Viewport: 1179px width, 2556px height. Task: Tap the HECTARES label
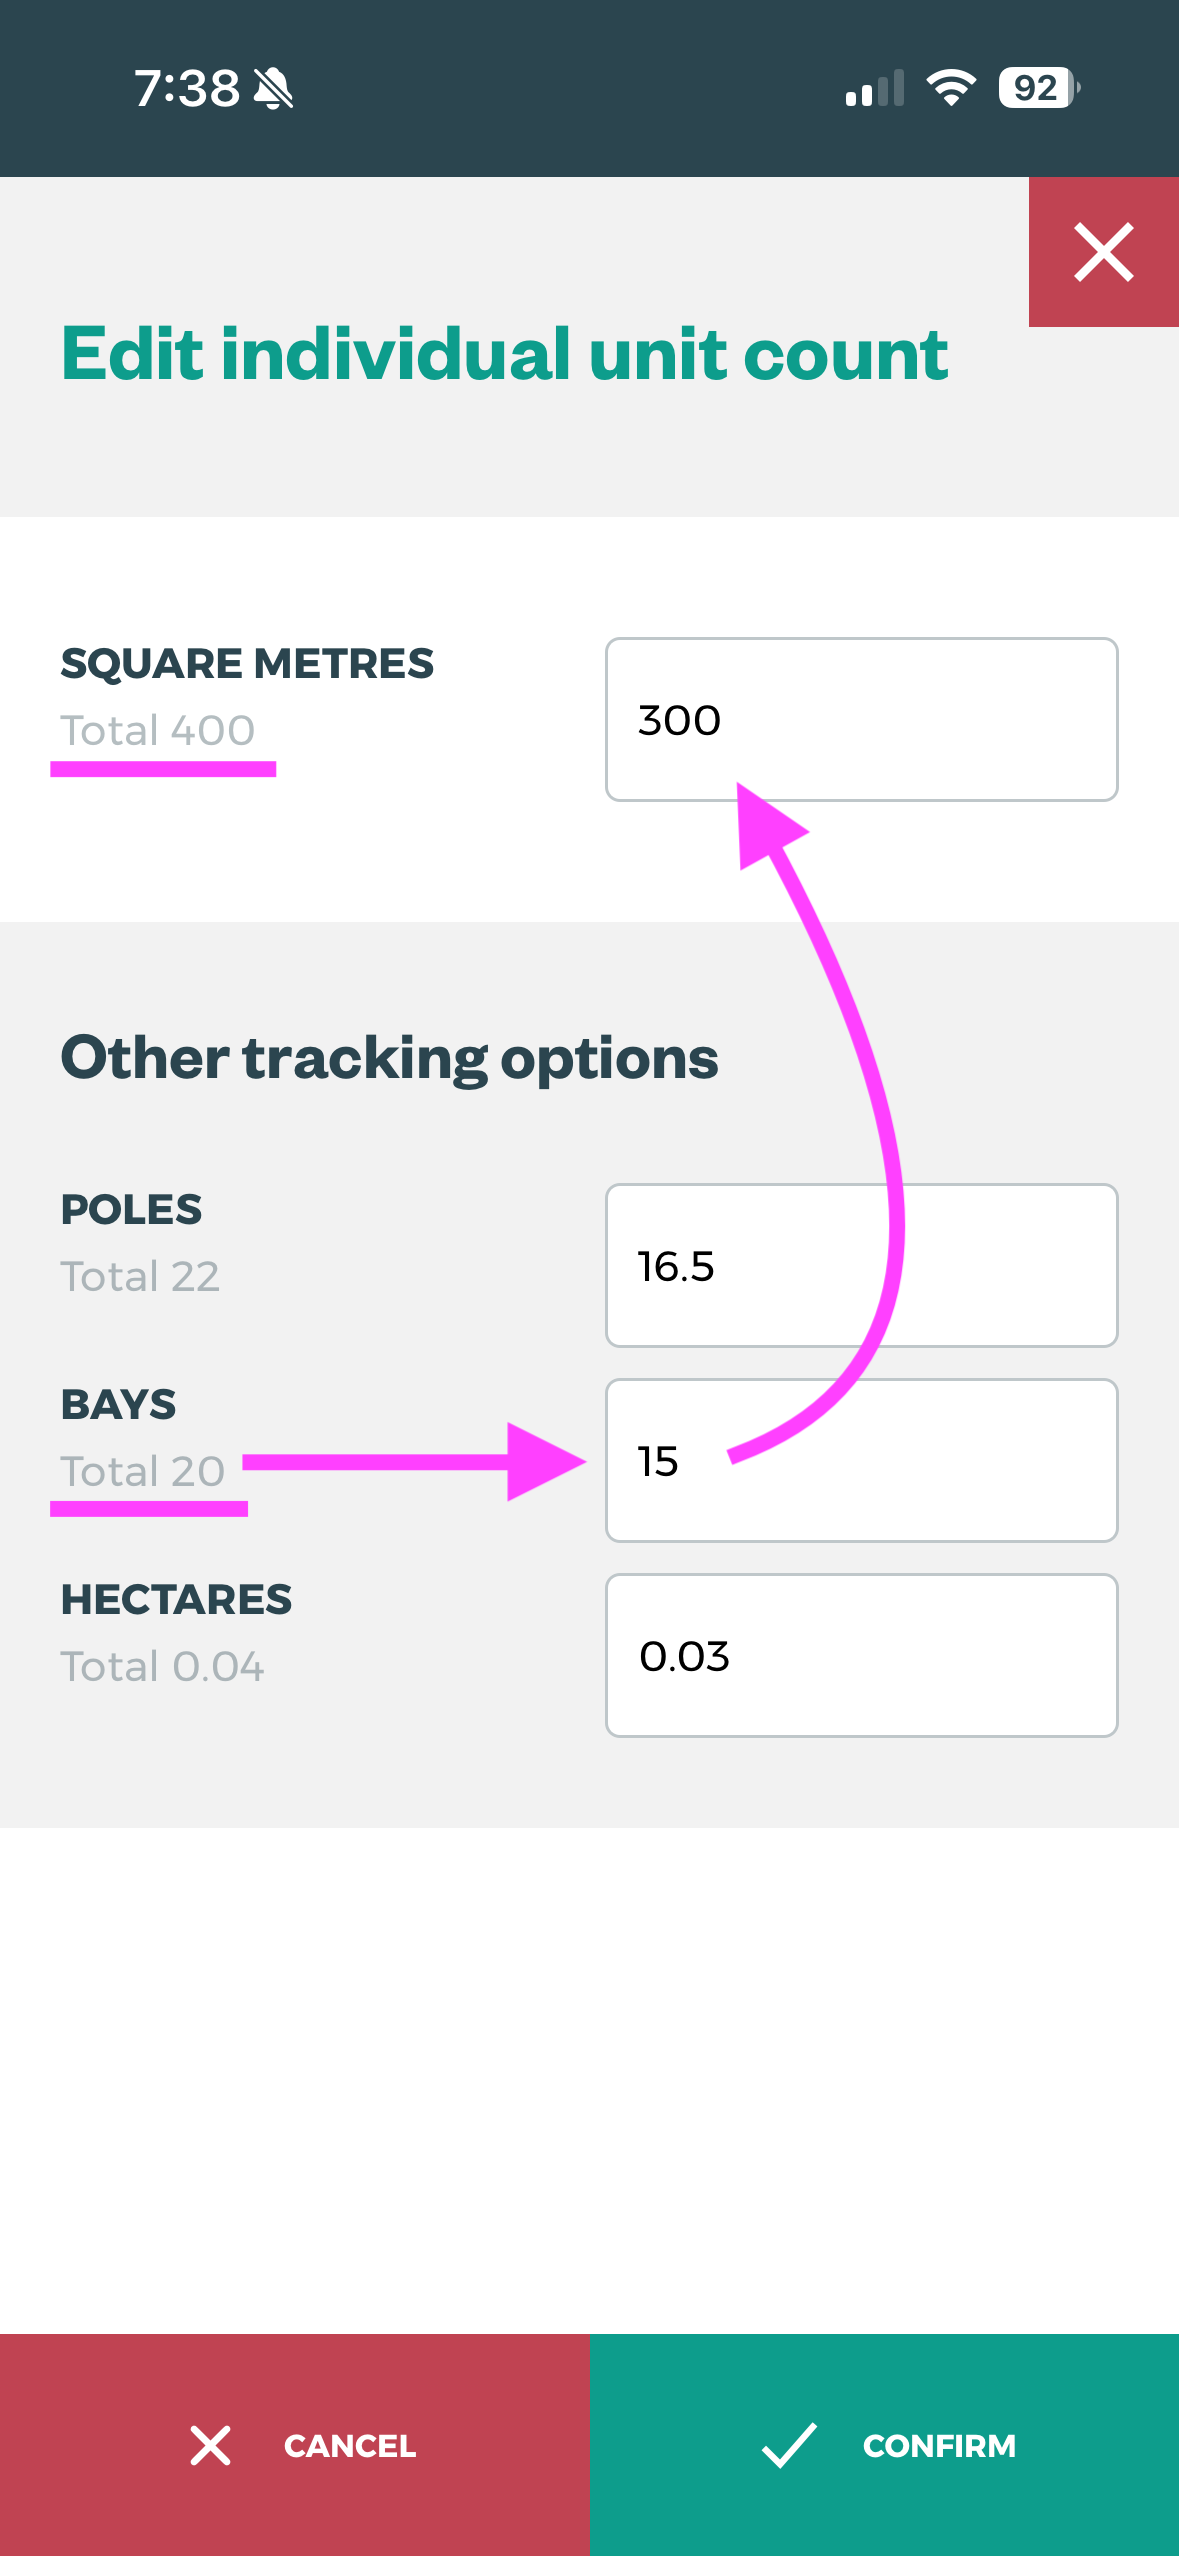click(176, 1600)
